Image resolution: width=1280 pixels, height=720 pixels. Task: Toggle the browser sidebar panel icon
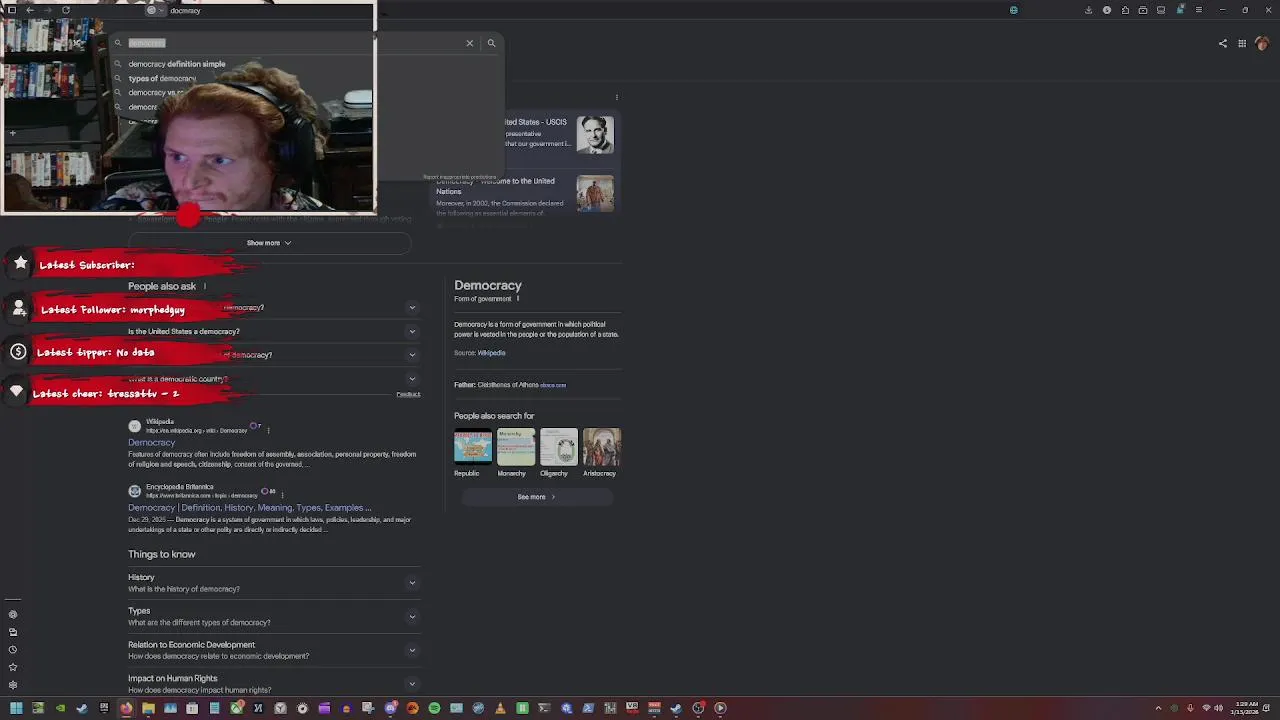(x=12, y=10)
